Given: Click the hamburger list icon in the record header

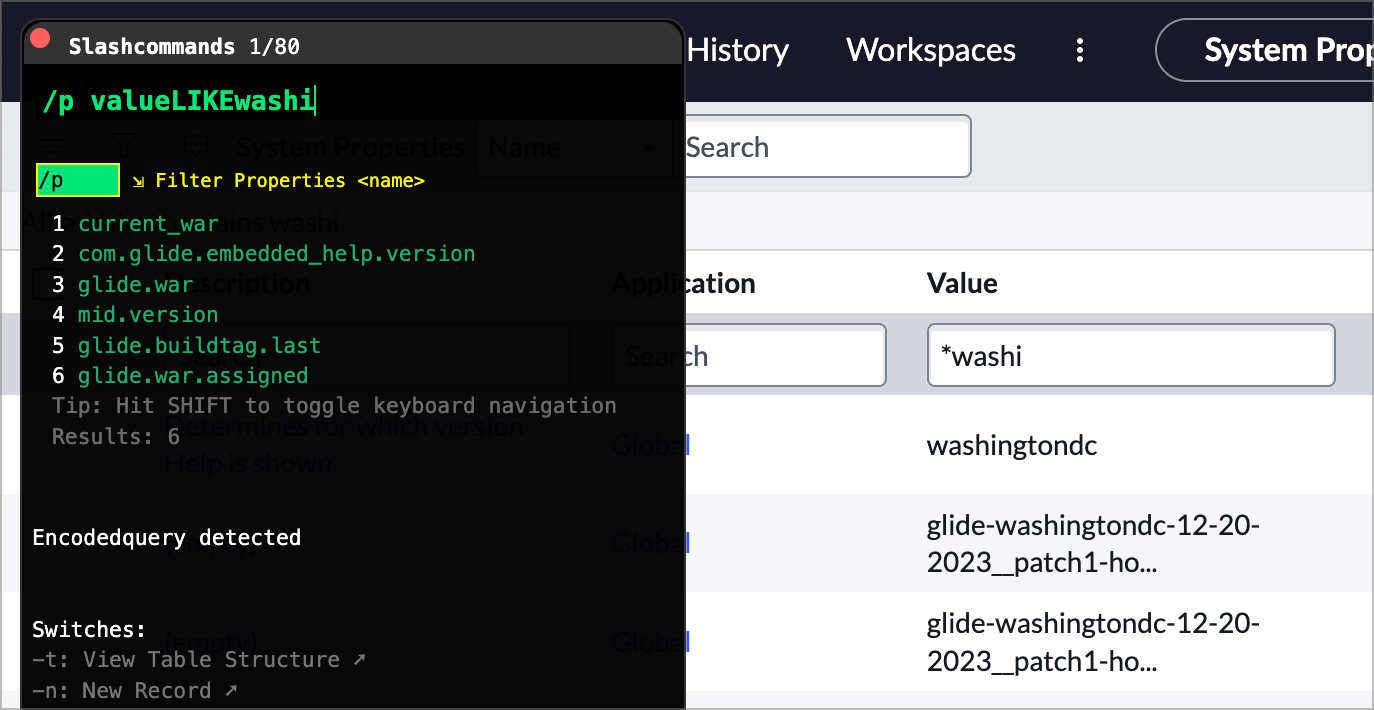Looking at the screenshot, I should point(52,146).
